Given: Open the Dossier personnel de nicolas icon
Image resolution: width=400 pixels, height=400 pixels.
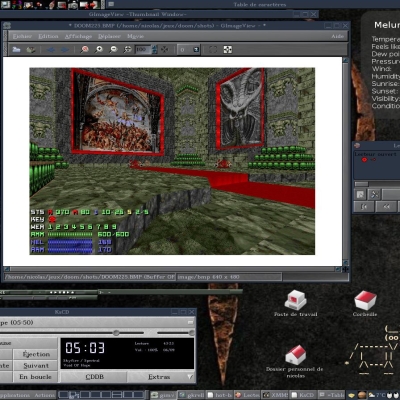Looking at the screenshot, I should [x=295, y=362].
